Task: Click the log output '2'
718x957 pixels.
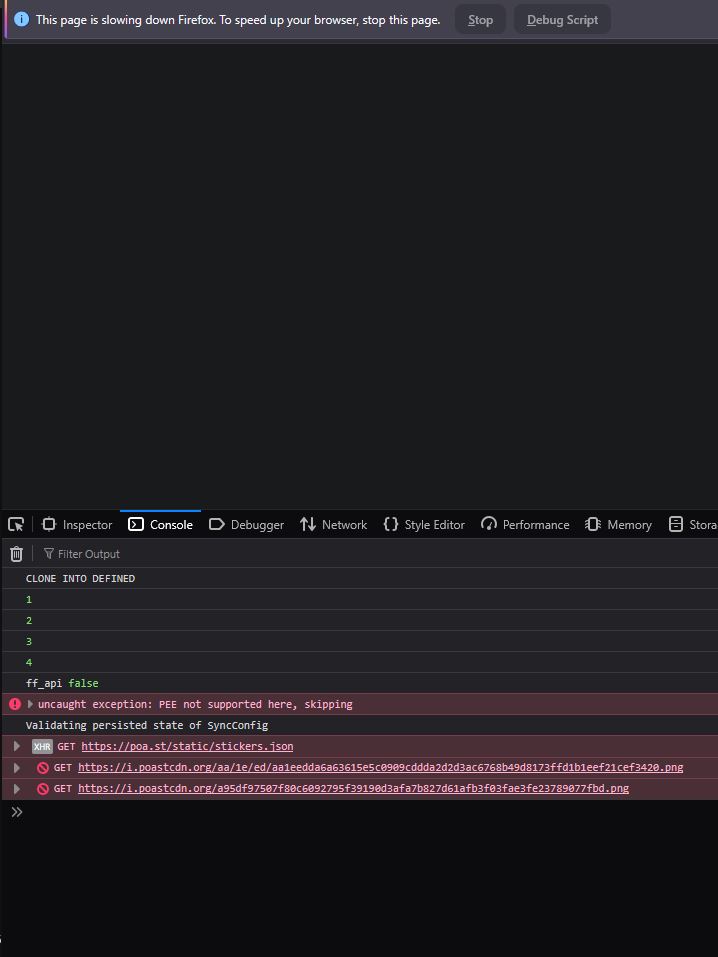Action: point(29,621)
